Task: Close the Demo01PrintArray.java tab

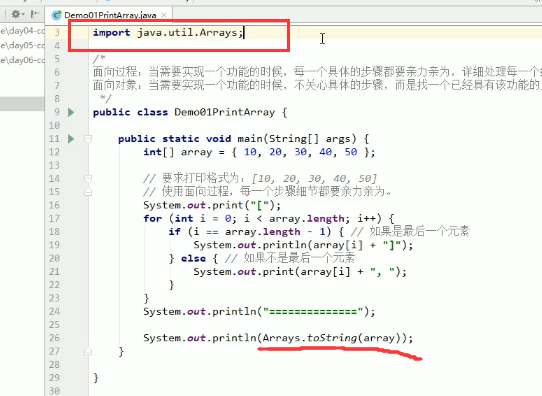Action: tap(164, 15)
